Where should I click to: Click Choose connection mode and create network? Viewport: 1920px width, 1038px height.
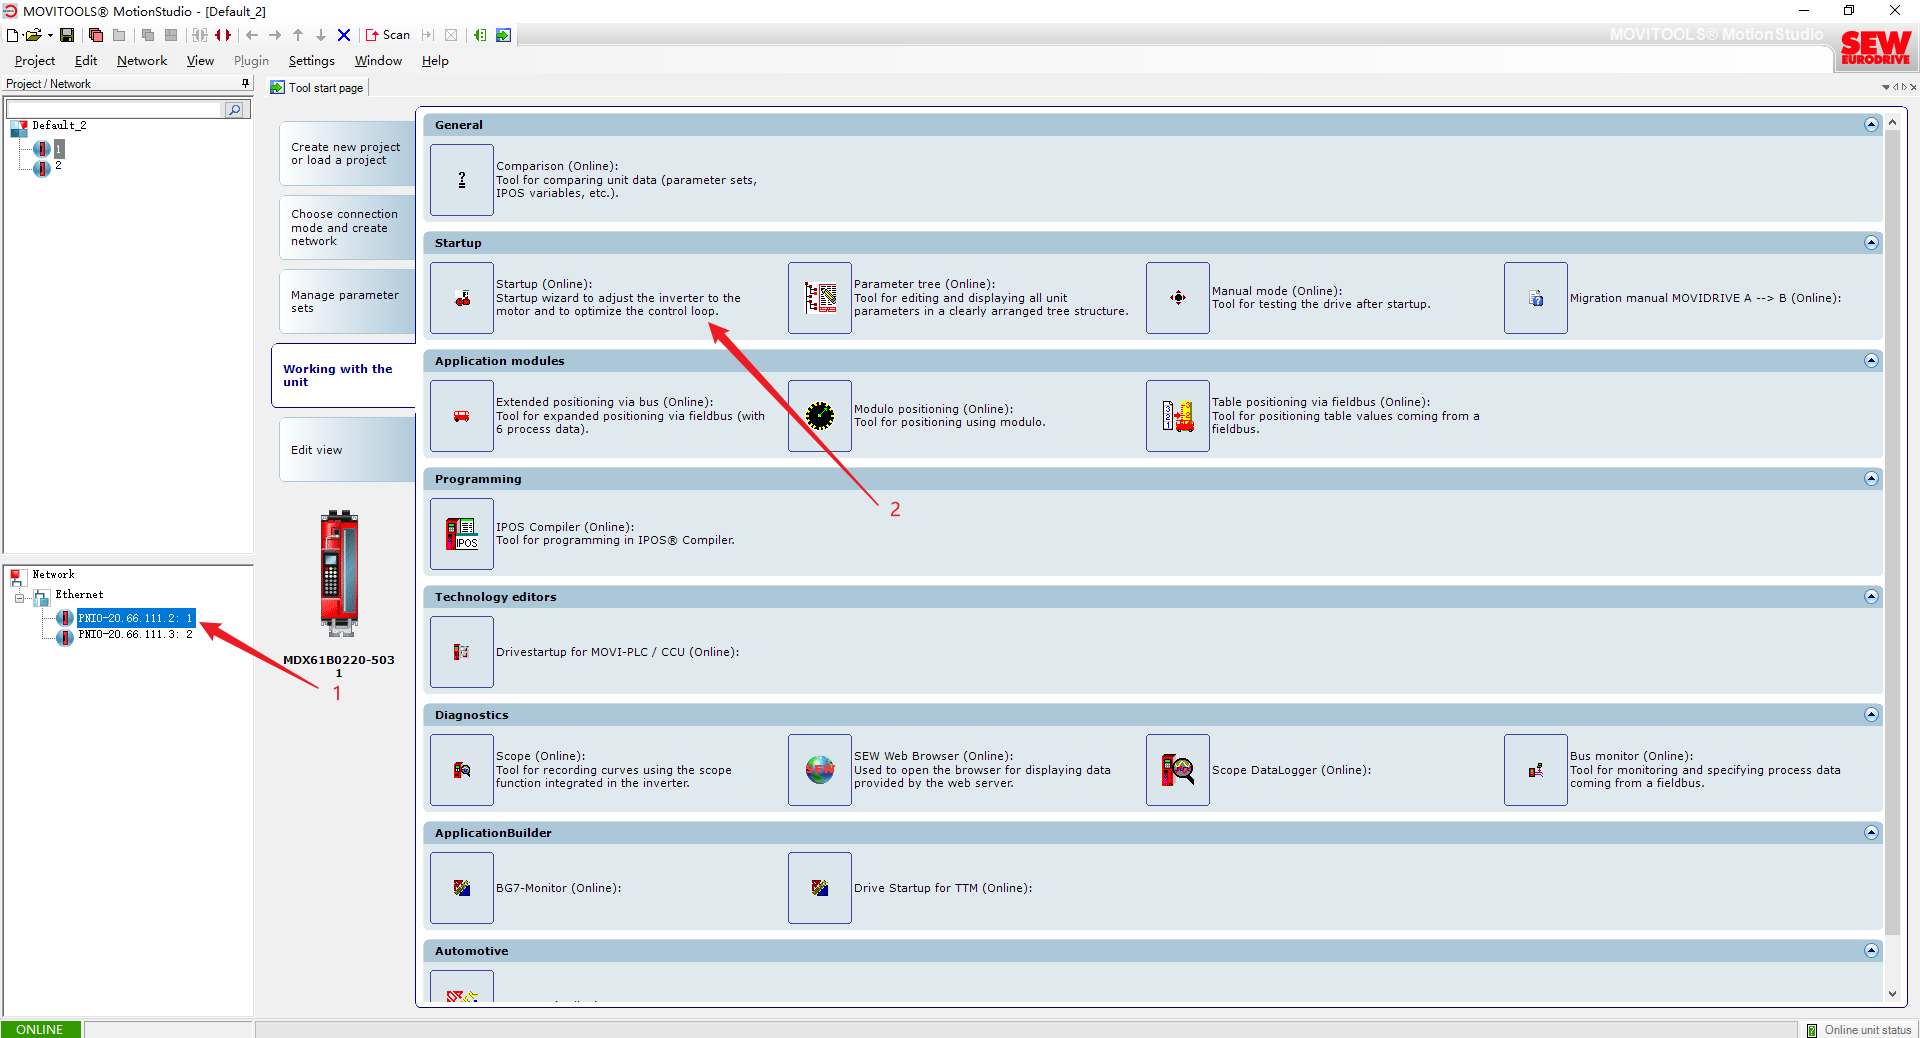point(345,228)
